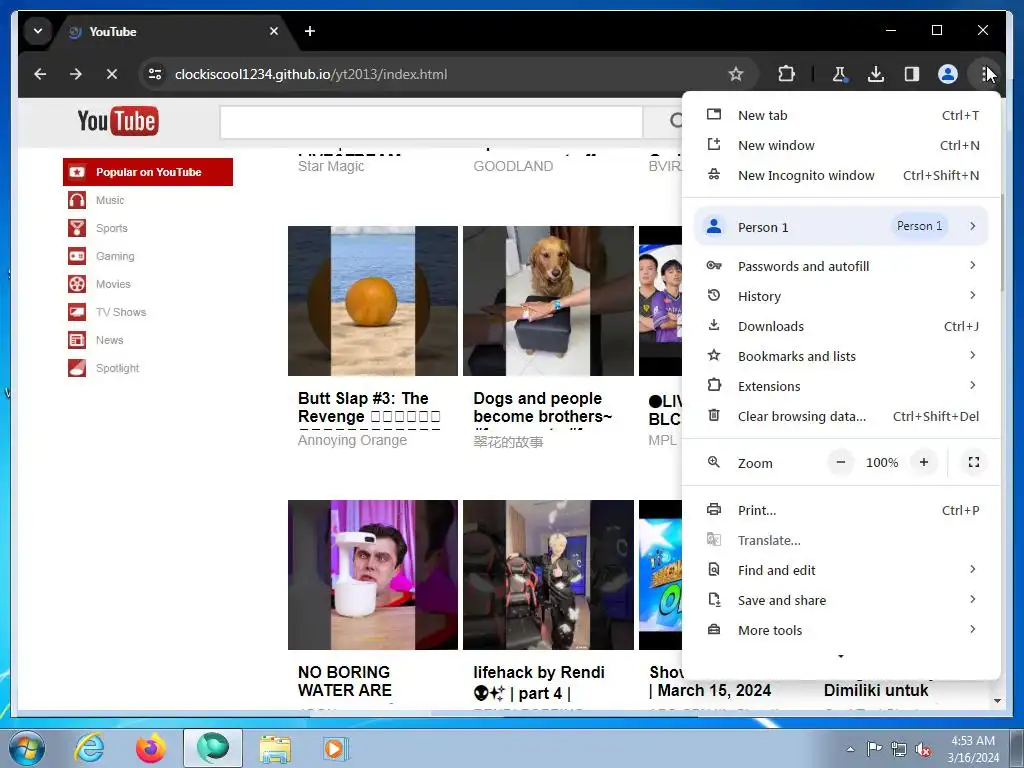Viewport: 1024px width, 768px height.
Task: Enter full screen via zoom row icon
Action: coord(974,462)
